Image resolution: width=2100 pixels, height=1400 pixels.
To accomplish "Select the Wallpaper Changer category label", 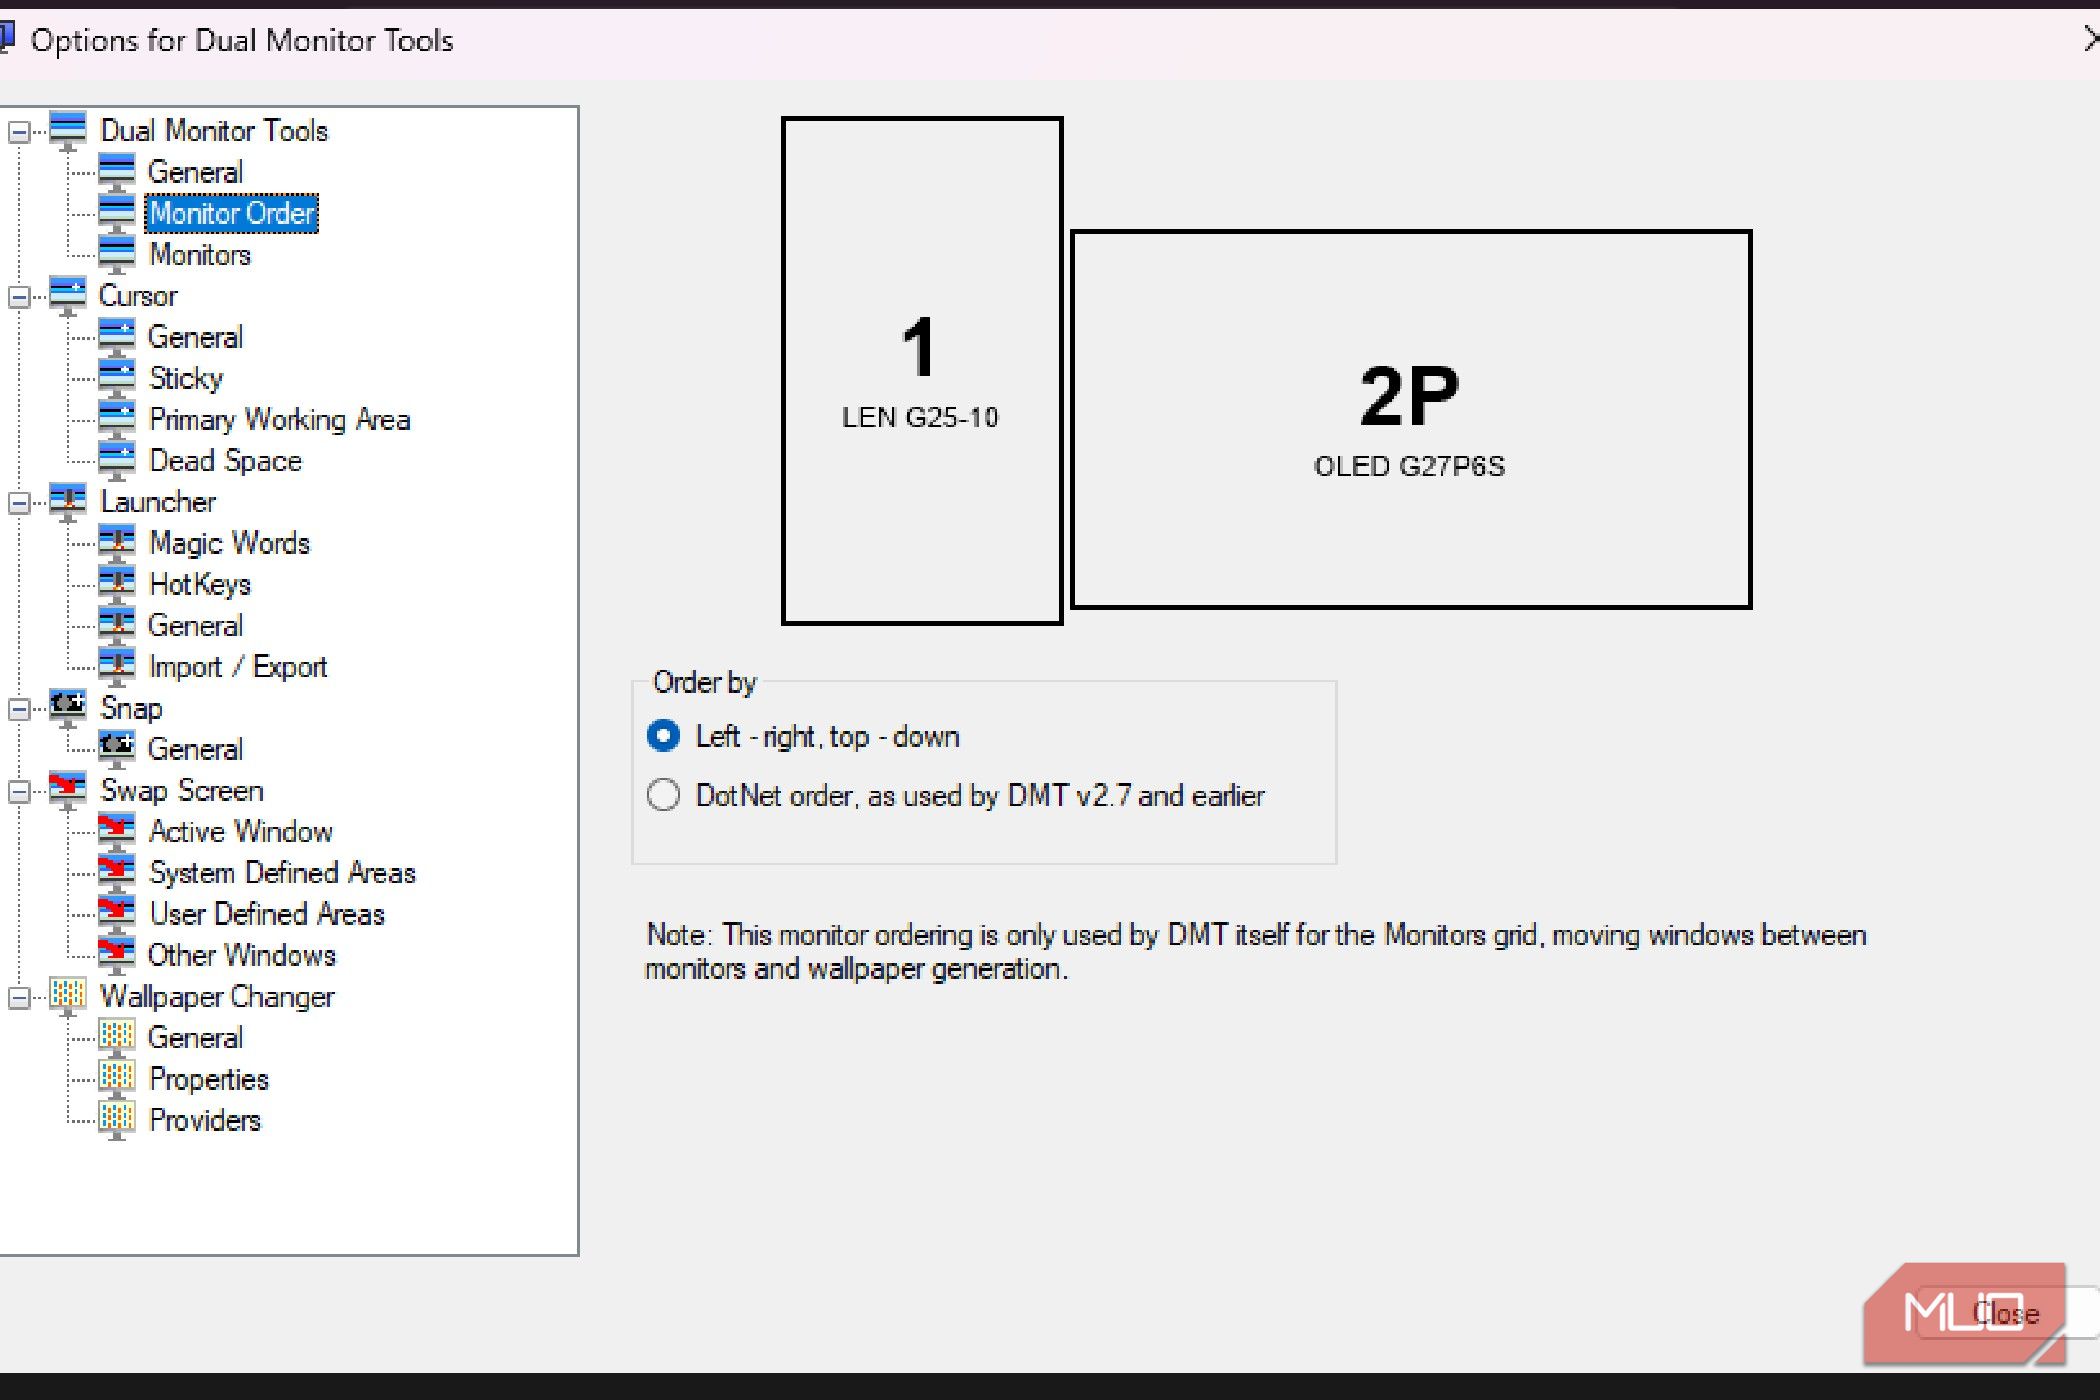I will point(217,996).
